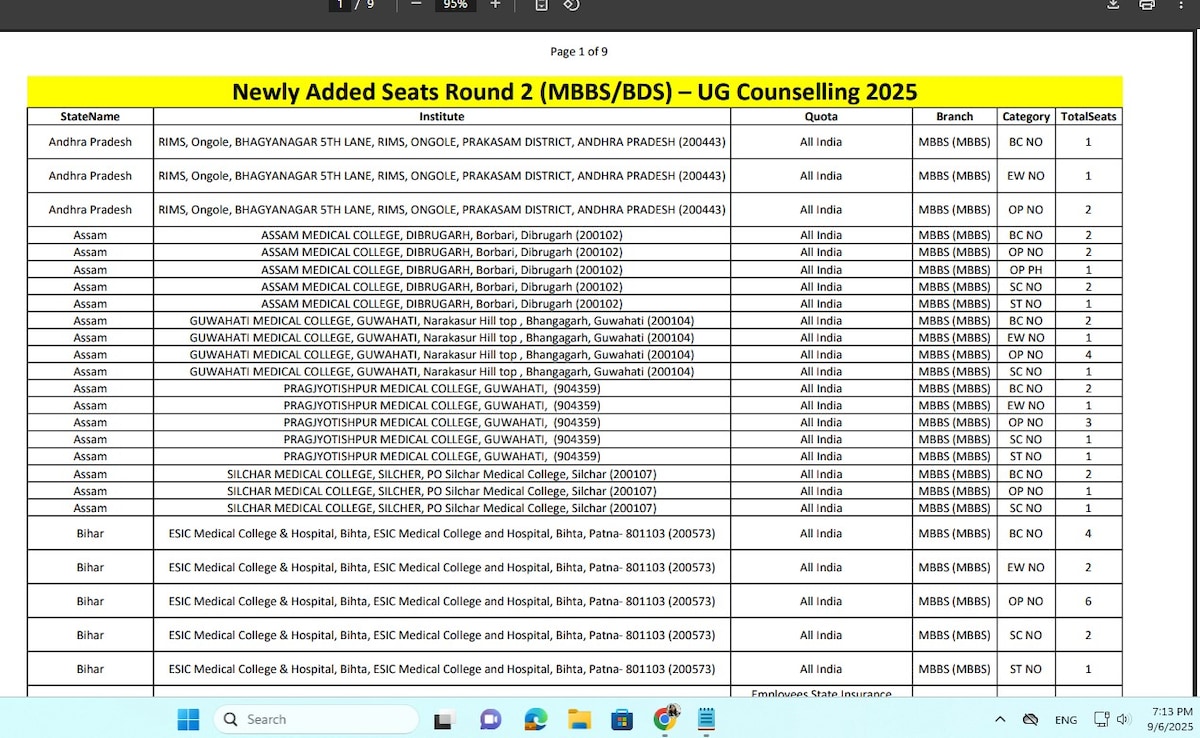
Task: Rotate the document using the rotate icon
Action: pyautogui.click(x=571, y=5)
